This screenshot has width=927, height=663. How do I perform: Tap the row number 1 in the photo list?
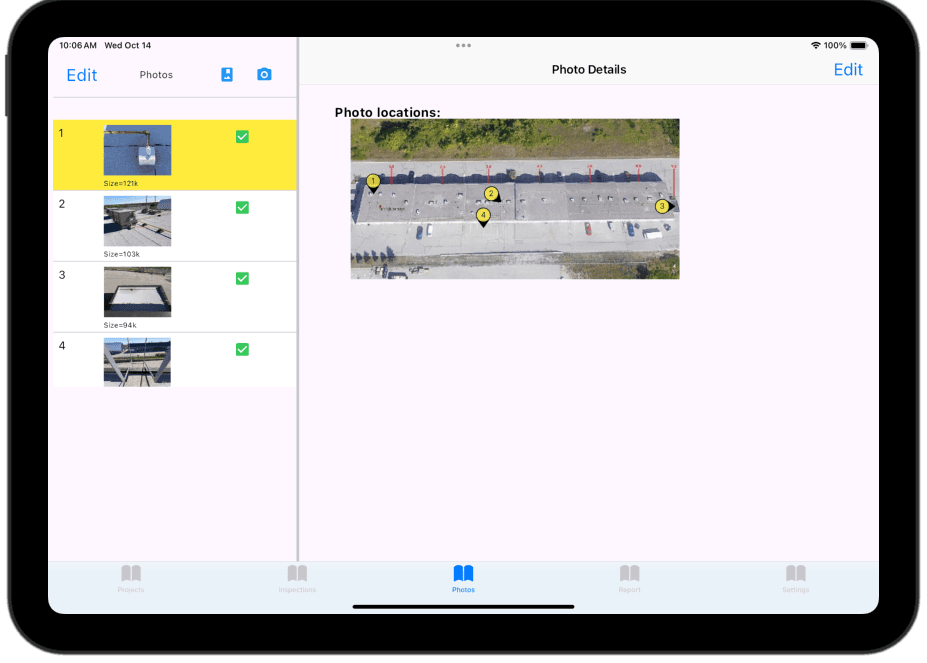61,133
